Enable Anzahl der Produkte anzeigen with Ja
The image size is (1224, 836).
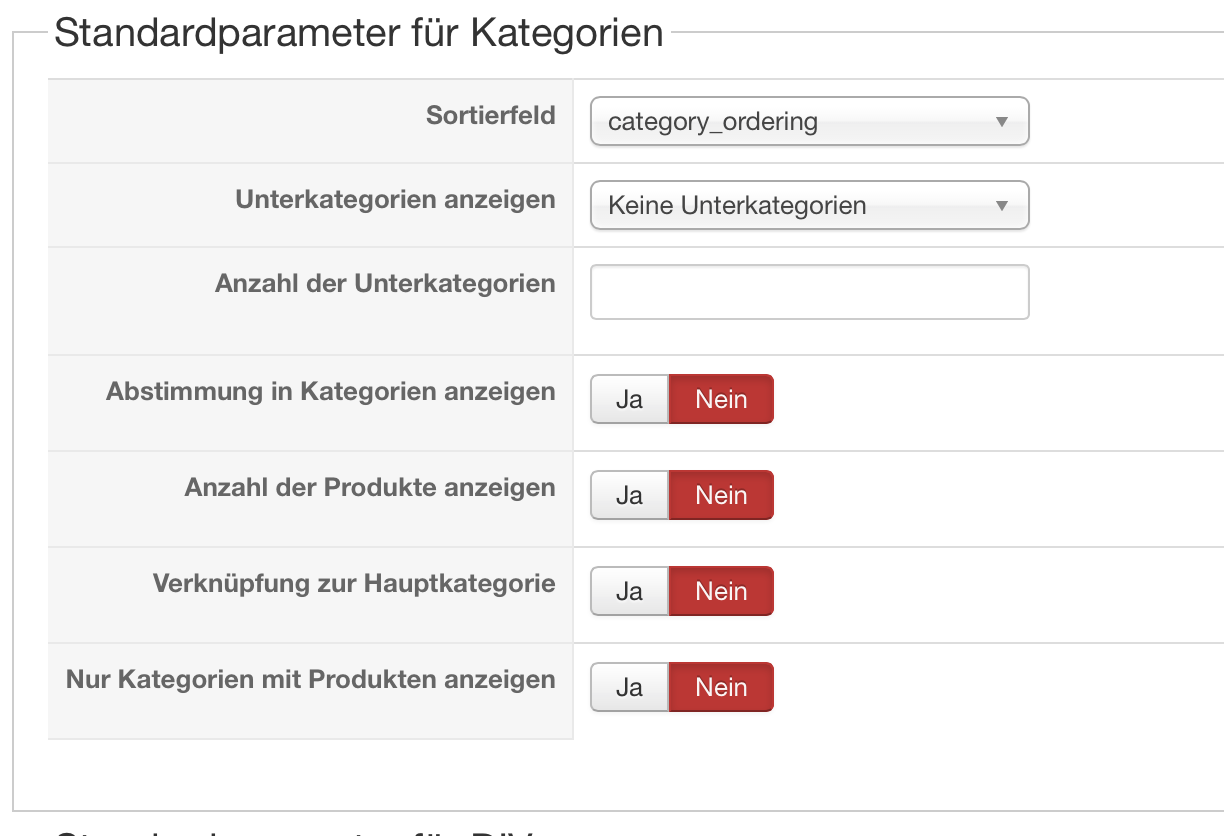click(629, 496)
